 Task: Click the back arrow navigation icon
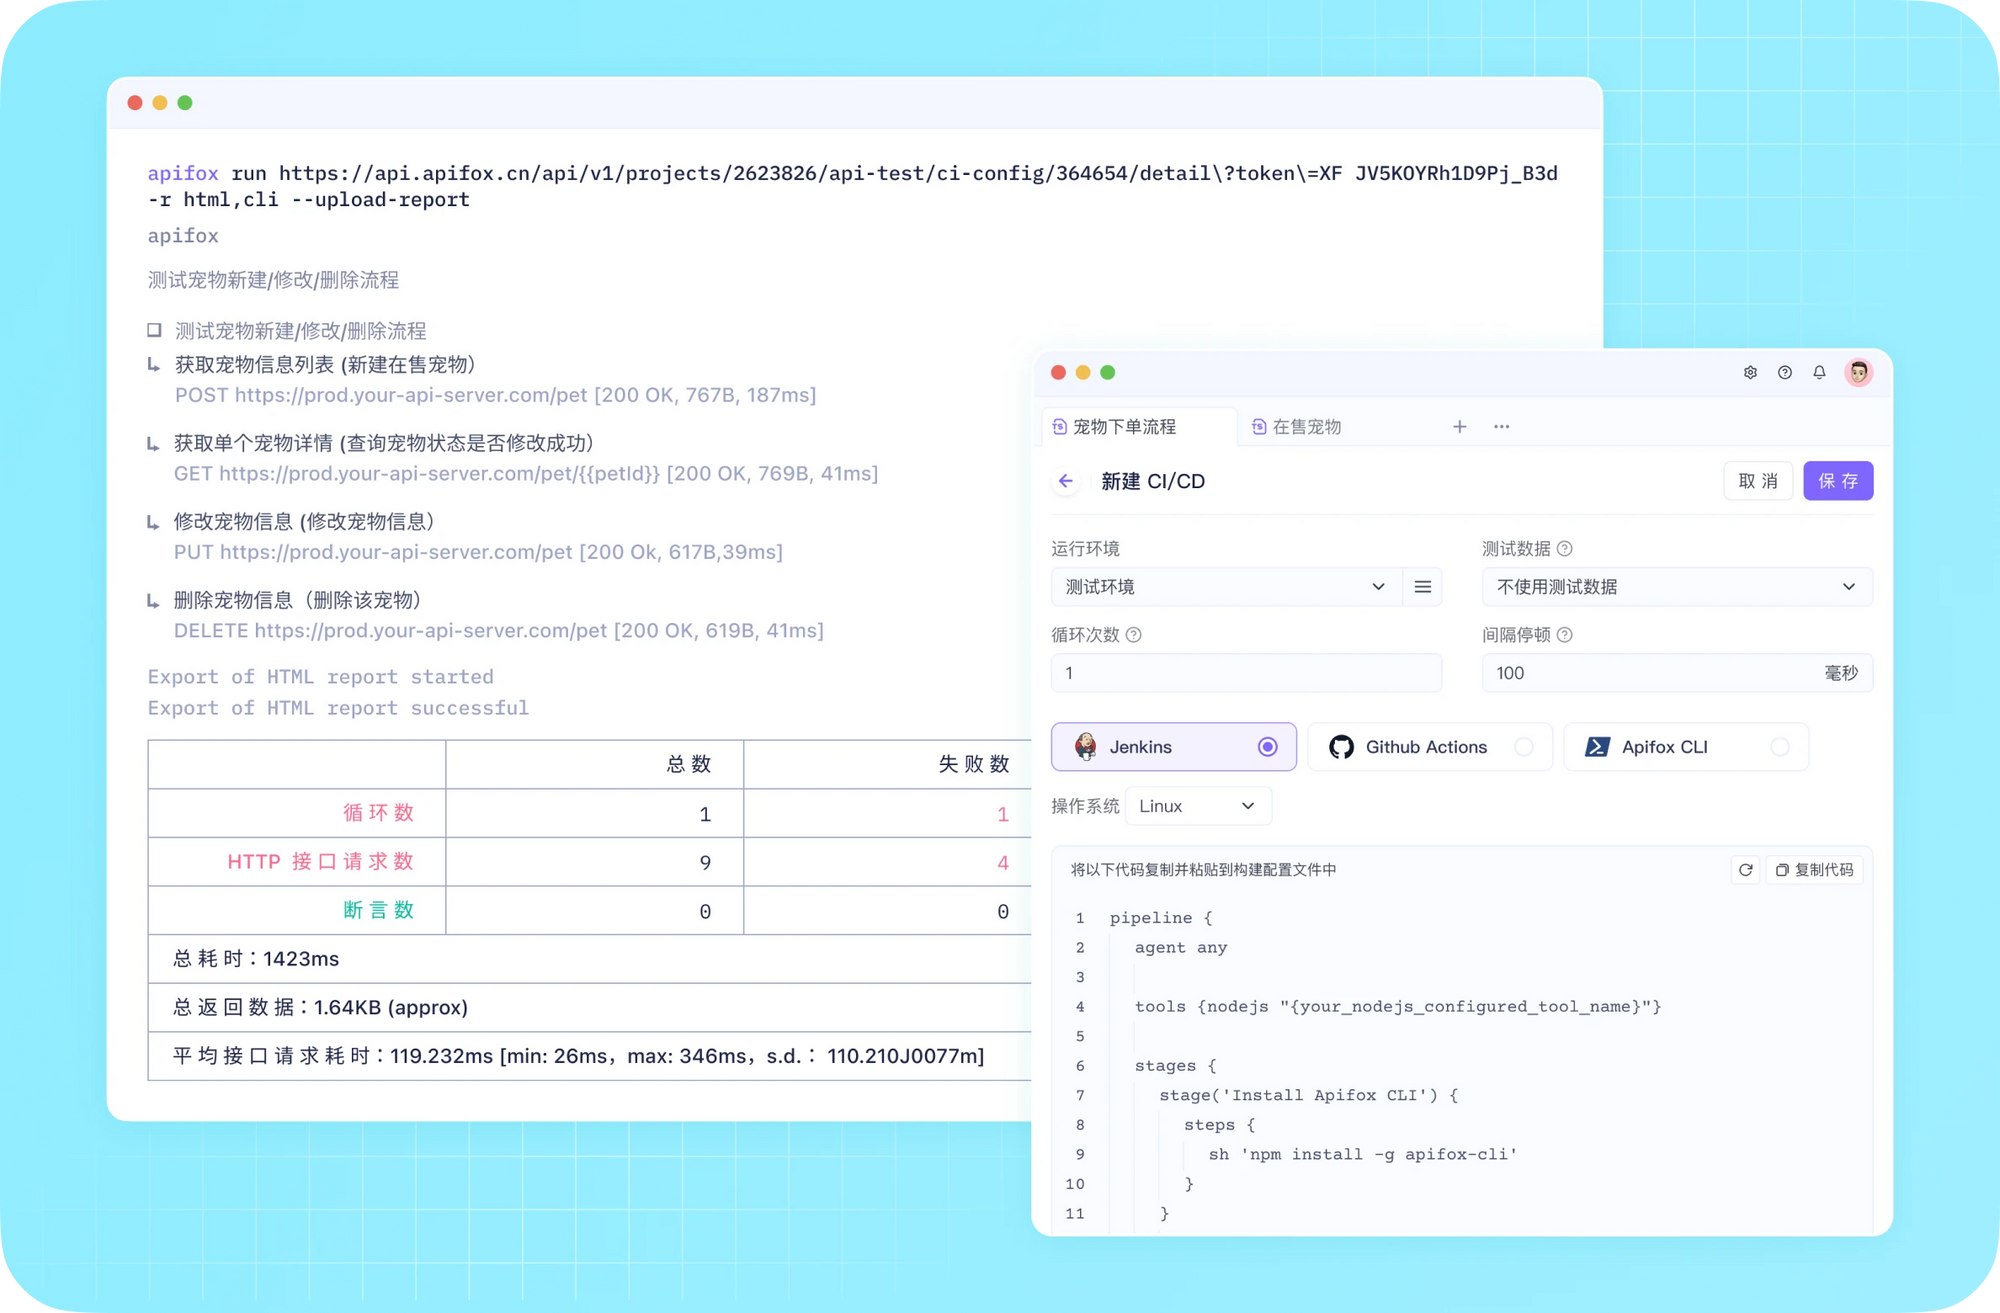[1068, 481]
